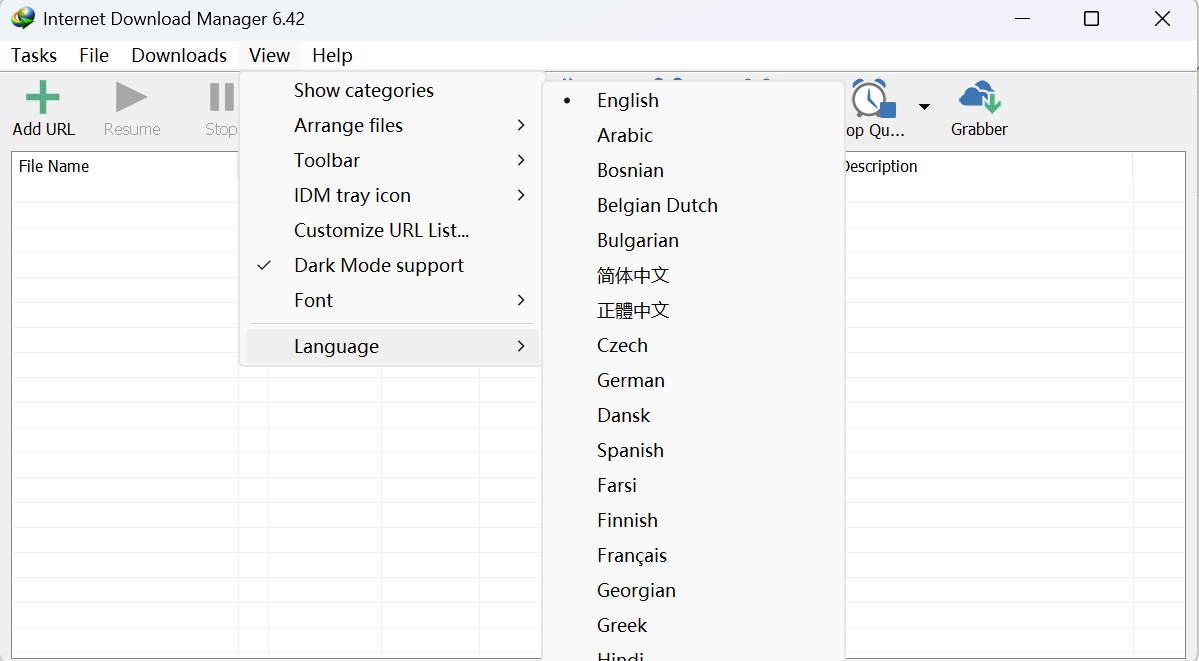
Task: Select Dansk language
Action: point(693,415)
